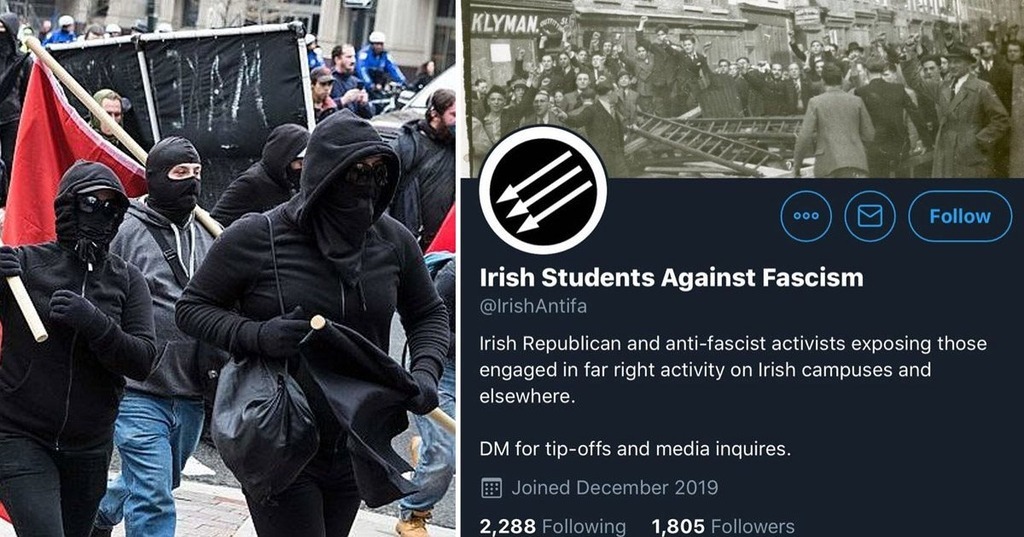Screen dimensions: 1024x537
Task: Open the historic crowd header photo
Action: point(743,88)
